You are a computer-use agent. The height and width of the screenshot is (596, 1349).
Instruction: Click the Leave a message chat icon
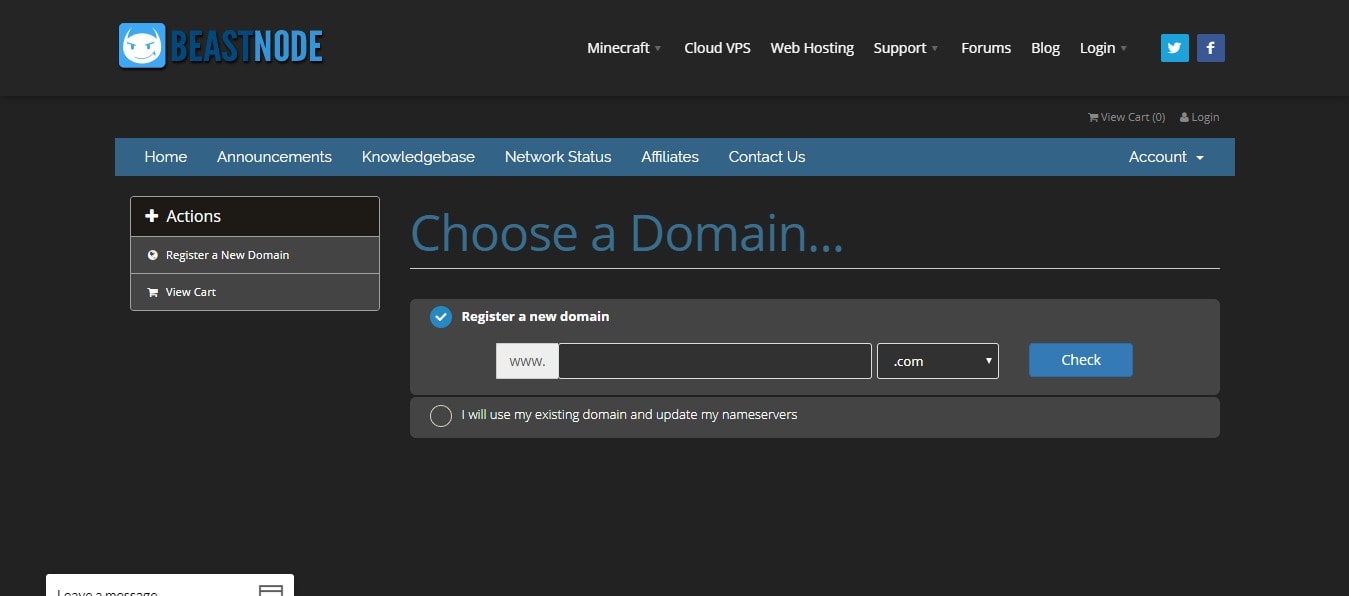pos(271,590)
